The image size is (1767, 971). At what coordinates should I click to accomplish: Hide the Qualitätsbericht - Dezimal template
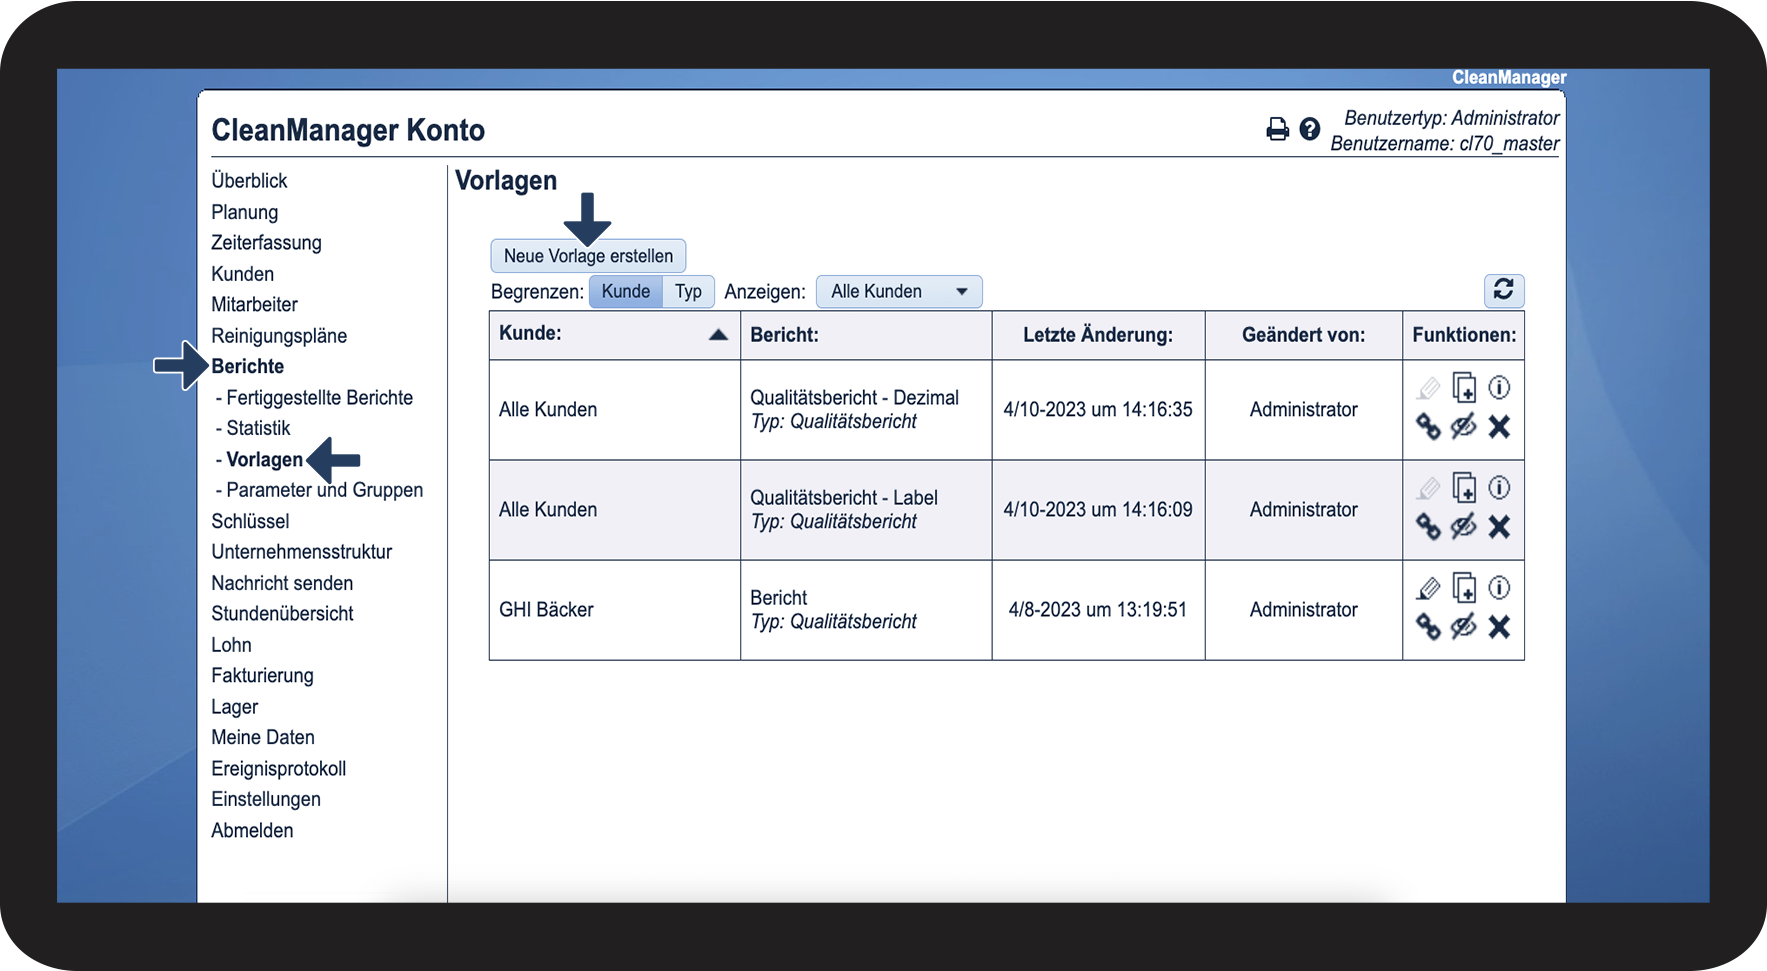coord(1464,427)
